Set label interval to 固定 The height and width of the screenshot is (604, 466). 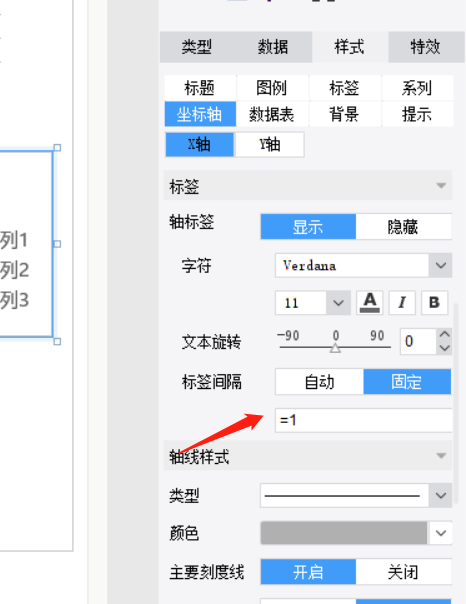(x=407, y=382)
